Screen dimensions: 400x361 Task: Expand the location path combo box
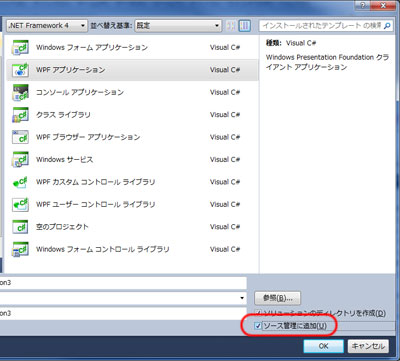242,298
